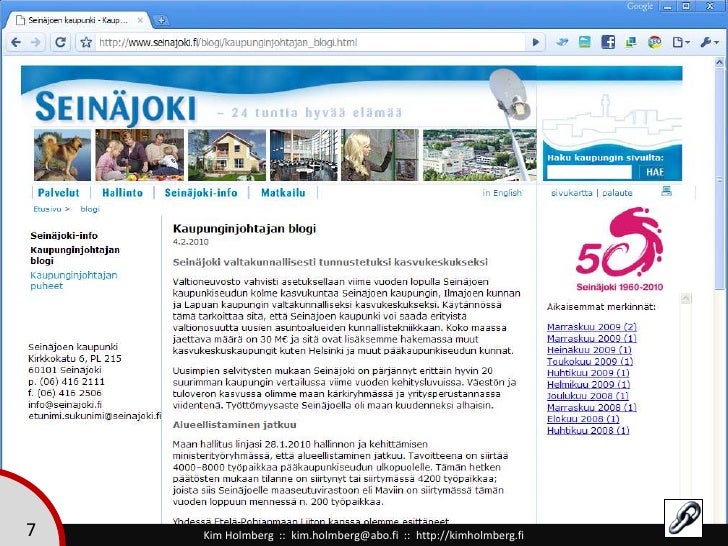The width and height of the screenshot is (728, 546).
Task: Click the go arrow in the address bar
Action: point(535,42)
